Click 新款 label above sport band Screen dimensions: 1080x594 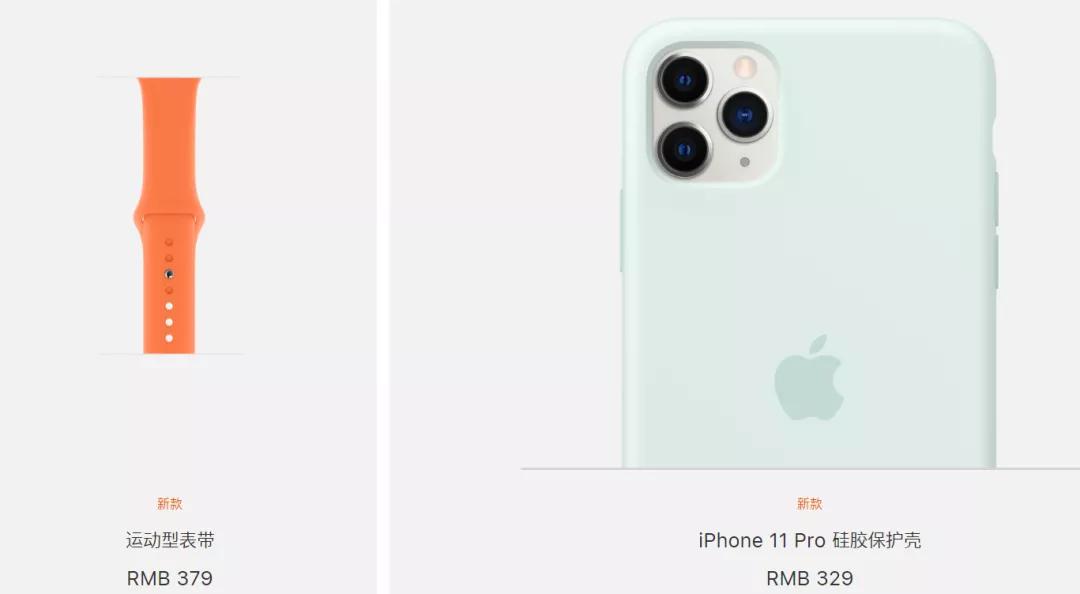click(169, 504)
